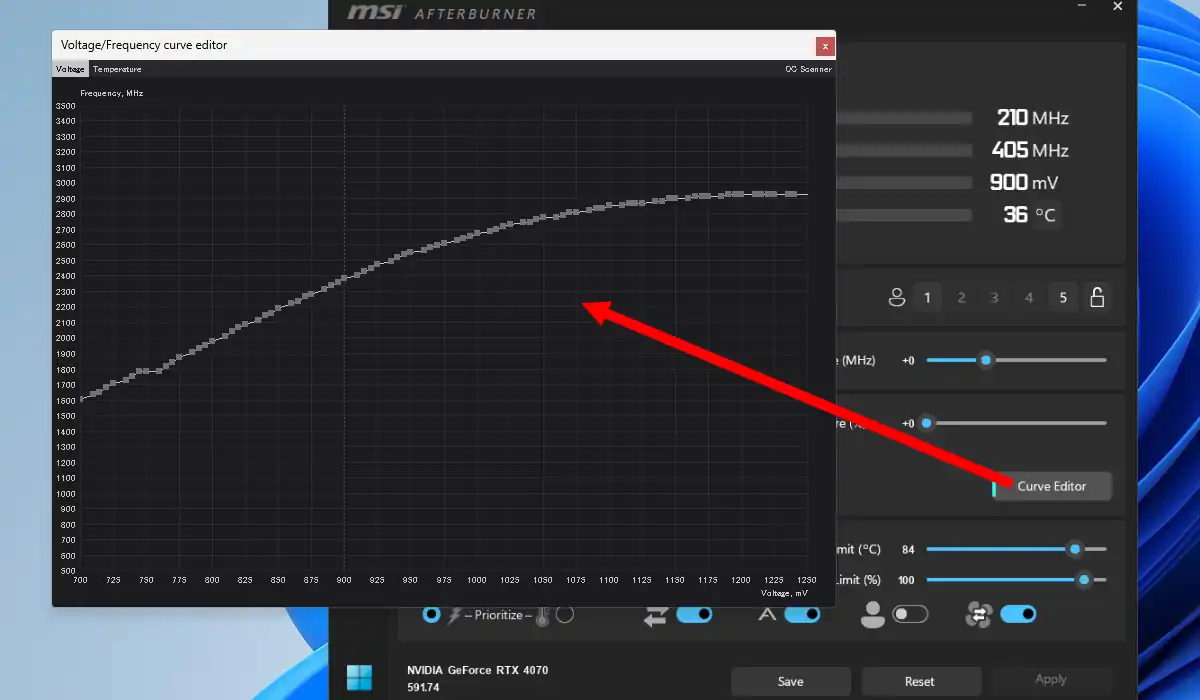
Task: Turn on the user profile toggle switch
Action: [910, 614]
